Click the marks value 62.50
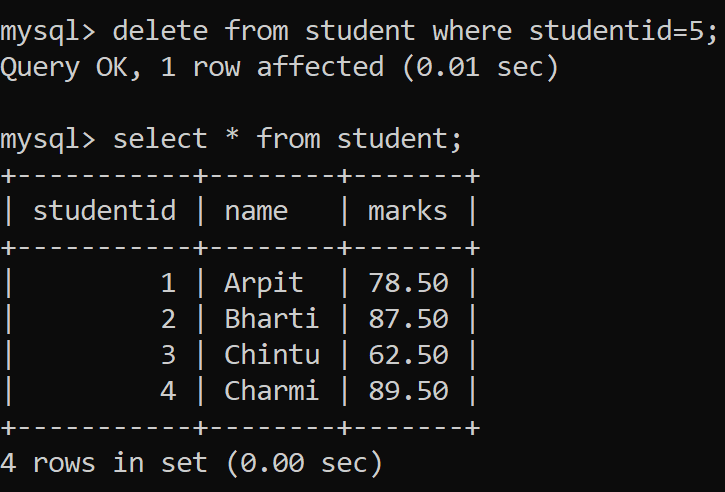725x492 pixels. 408,355
